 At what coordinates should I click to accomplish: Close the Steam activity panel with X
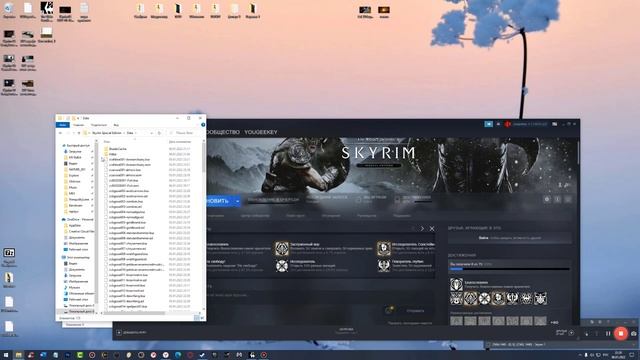click(x=432, y=229)
